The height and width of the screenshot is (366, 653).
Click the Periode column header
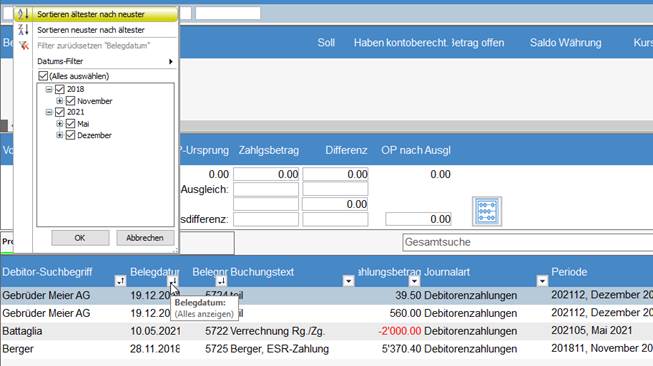[569, 272]
